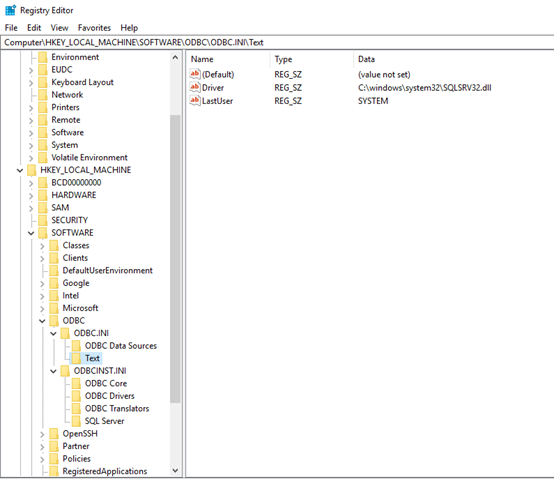Image resolution: width=554 pixels, height=479 pixels.
Task: Click the Keyboard Layout folder icon
Action: (x=43, y=82)
